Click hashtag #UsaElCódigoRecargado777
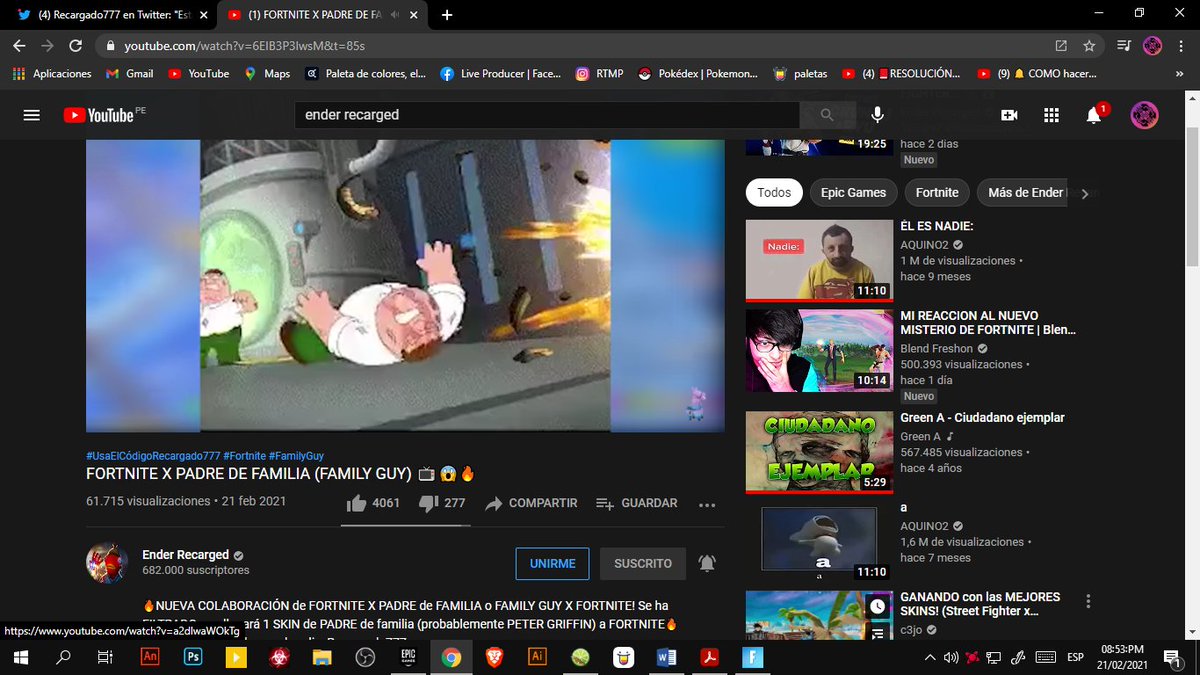Image resolution: width=1200 pixels, height=675 pixels. click(152, 455)
